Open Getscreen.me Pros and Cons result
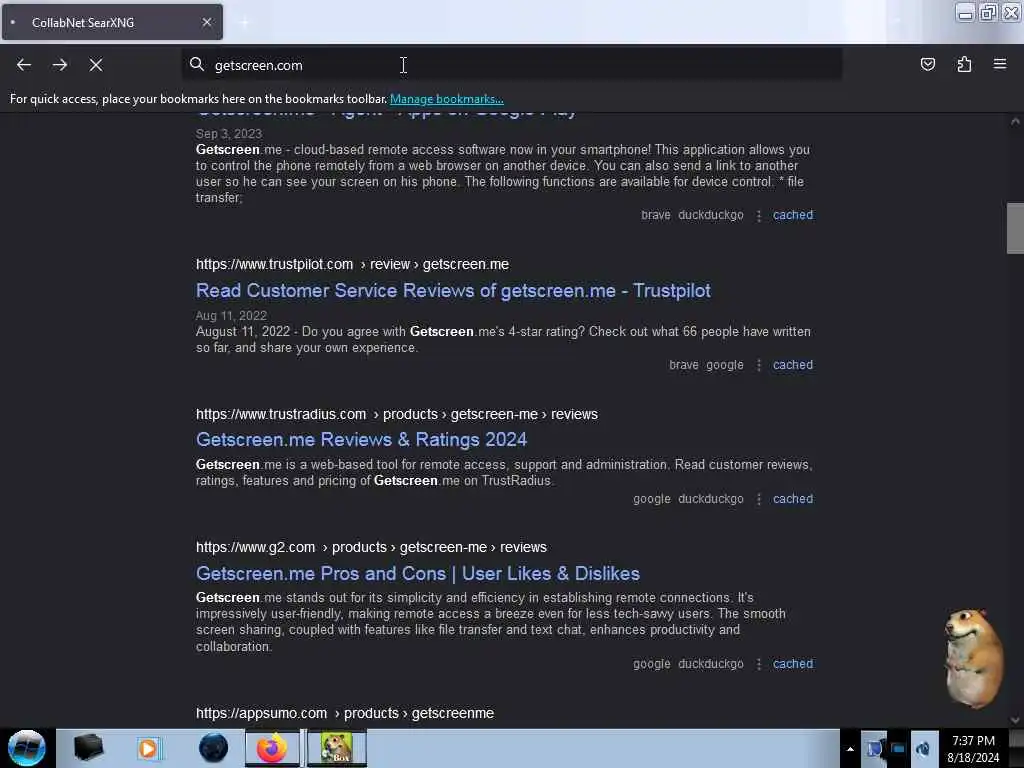 pos(418,573)
